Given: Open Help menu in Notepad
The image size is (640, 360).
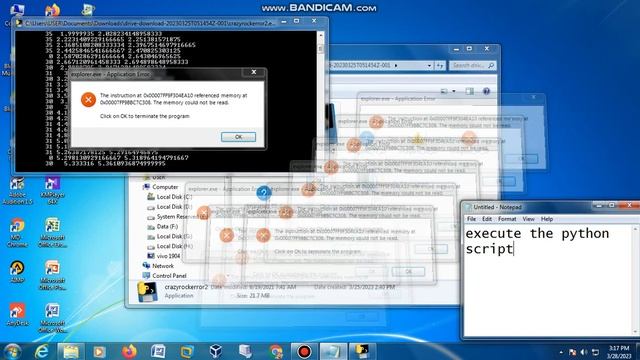Looking at the screenshot, I should click(x=547, y=219).
